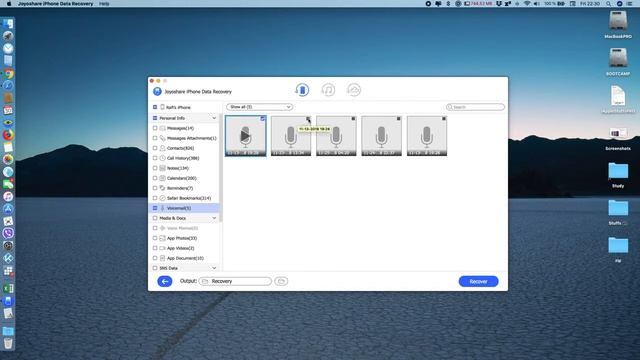Open Google Chrome from the Dock

tap(8, 73)
